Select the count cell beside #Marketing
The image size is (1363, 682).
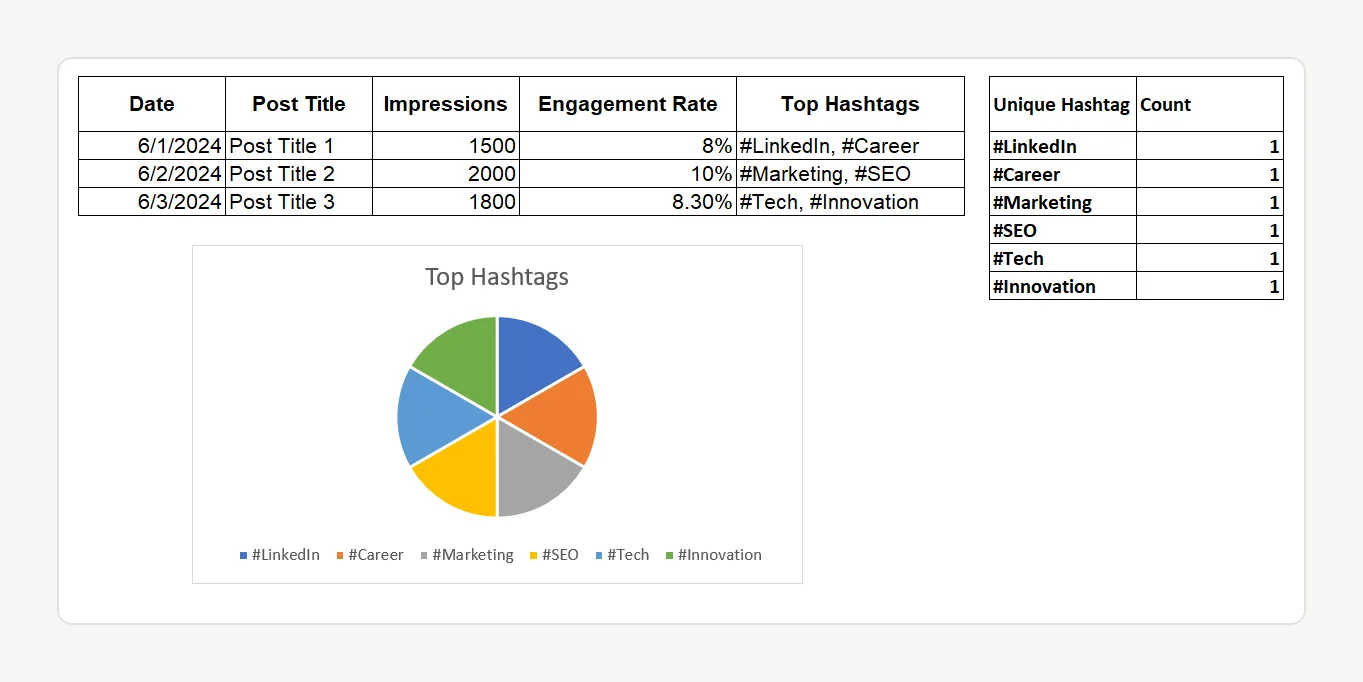point(1210,202)
